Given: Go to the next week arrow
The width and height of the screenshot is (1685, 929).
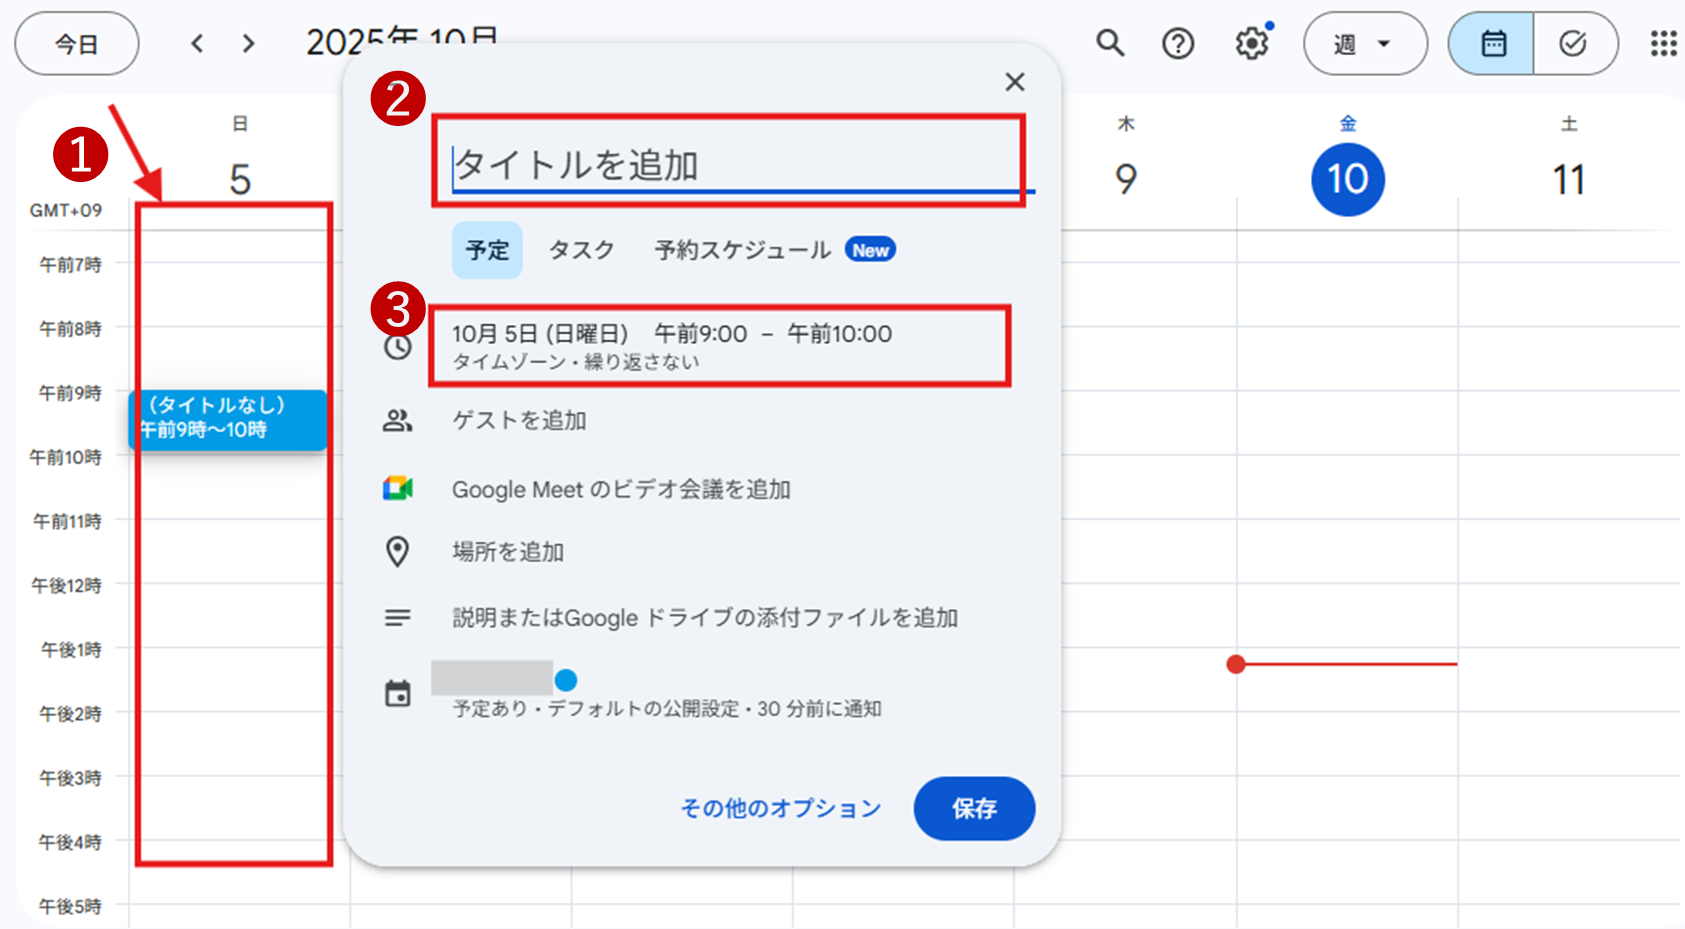Looking at the screenshot, I should coord(249,43).
